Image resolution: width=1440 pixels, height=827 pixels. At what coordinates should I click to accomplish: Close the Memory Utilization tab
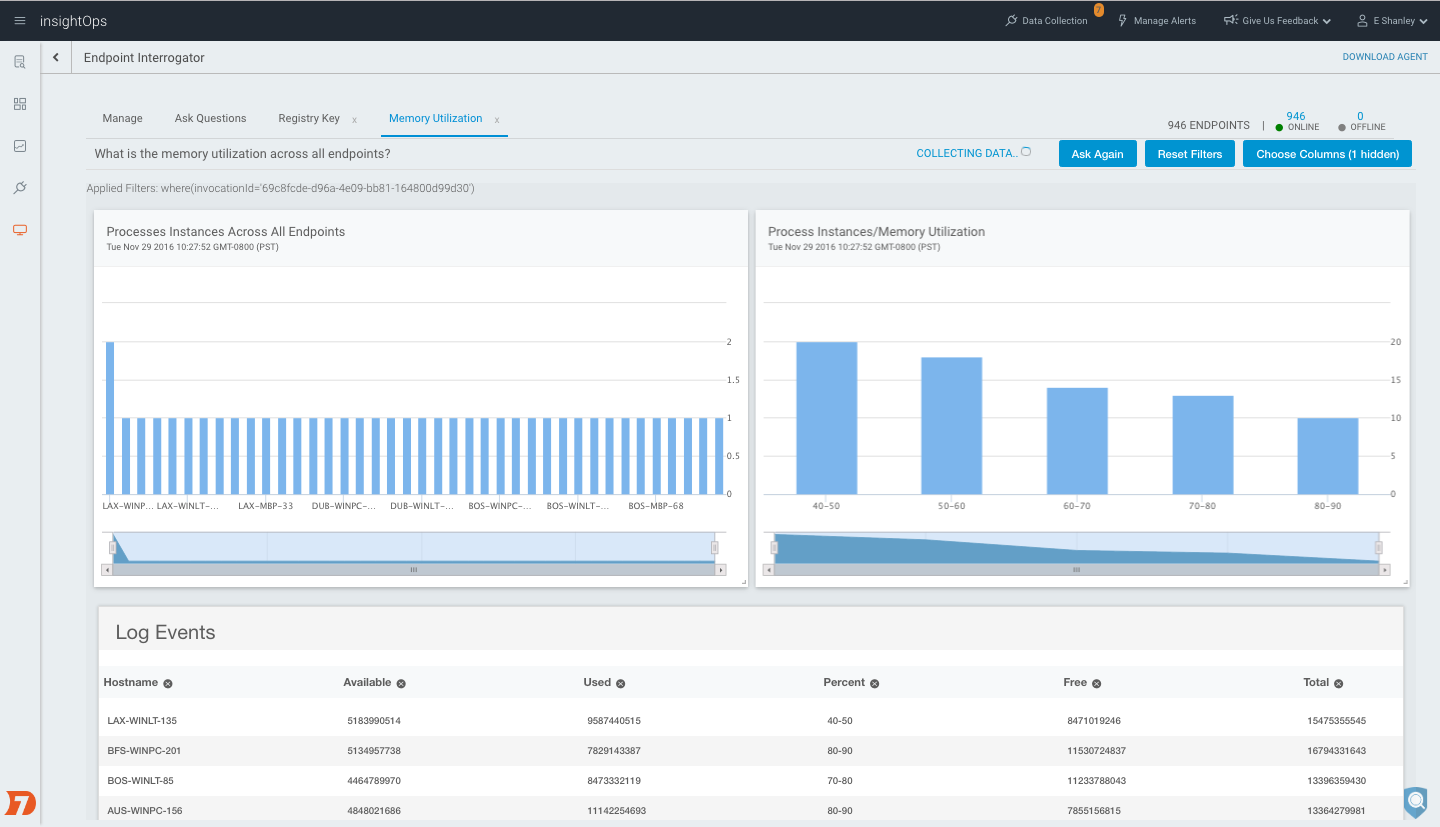pos(497,120)
